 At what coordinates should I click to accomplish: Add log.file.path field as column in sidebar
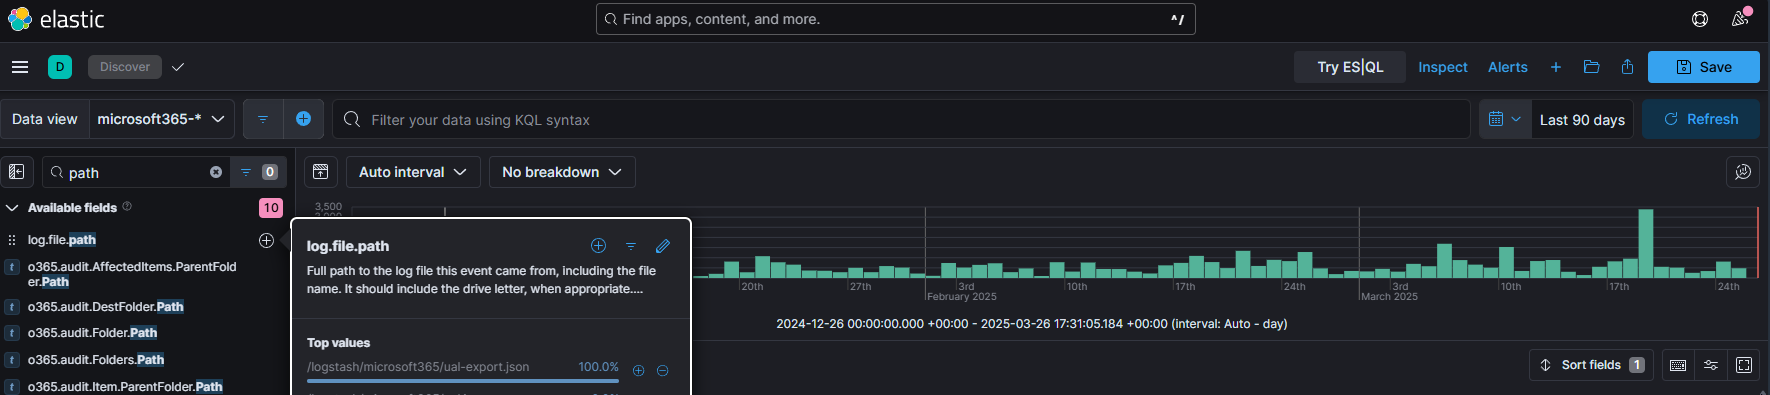[266, 240]
